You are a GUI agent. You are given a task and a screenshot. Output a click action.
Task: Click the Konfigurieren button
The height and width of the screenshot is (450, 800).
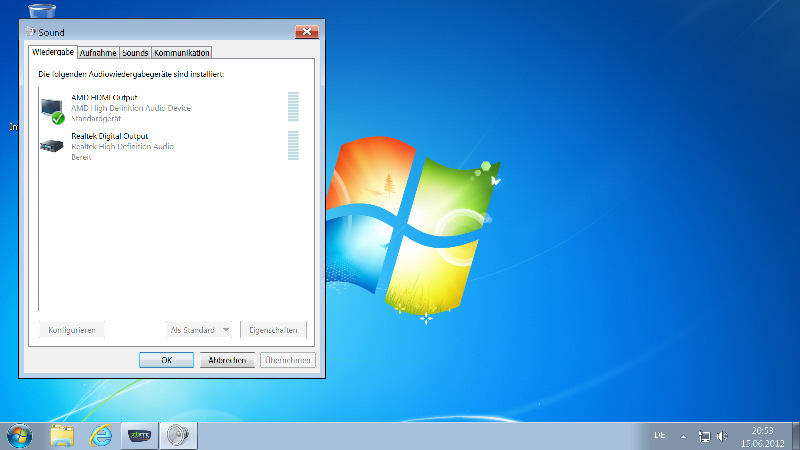(x=71, y=330)
